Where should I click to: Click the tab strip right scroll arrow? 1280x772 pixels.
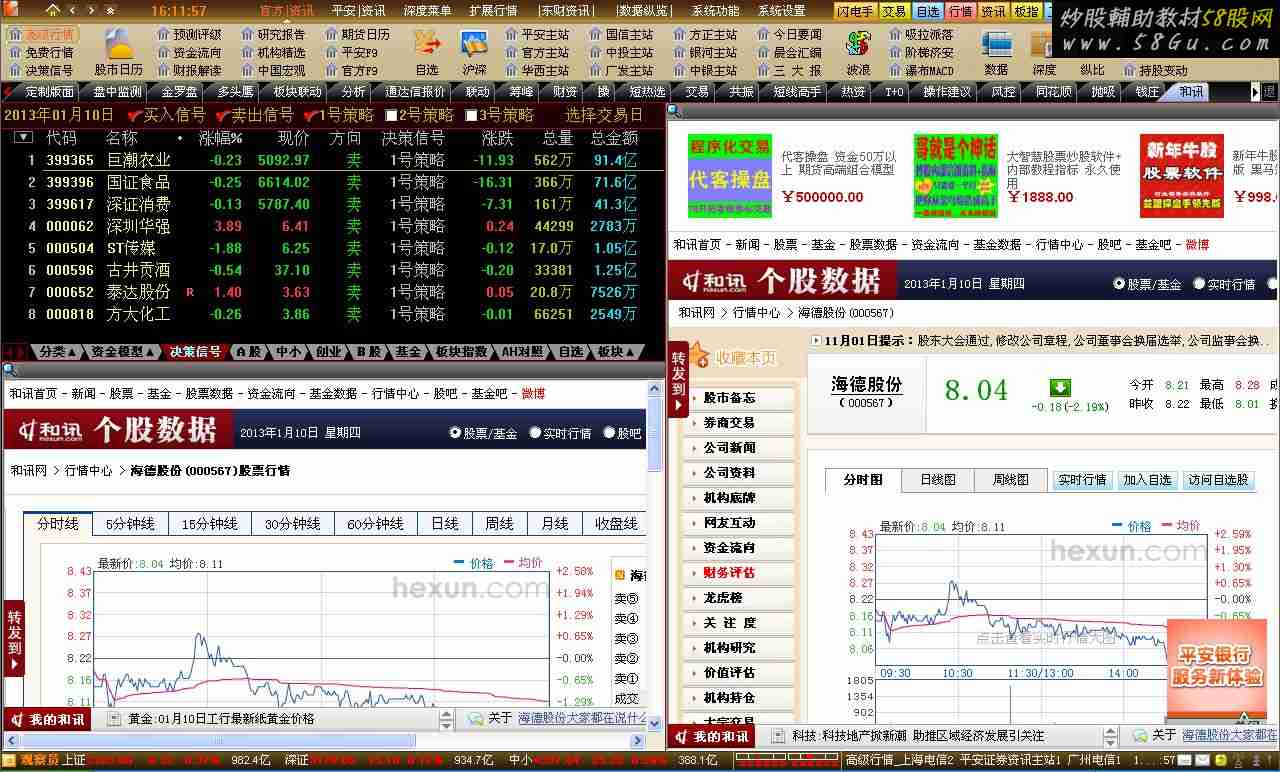[x=1256, y=91]
